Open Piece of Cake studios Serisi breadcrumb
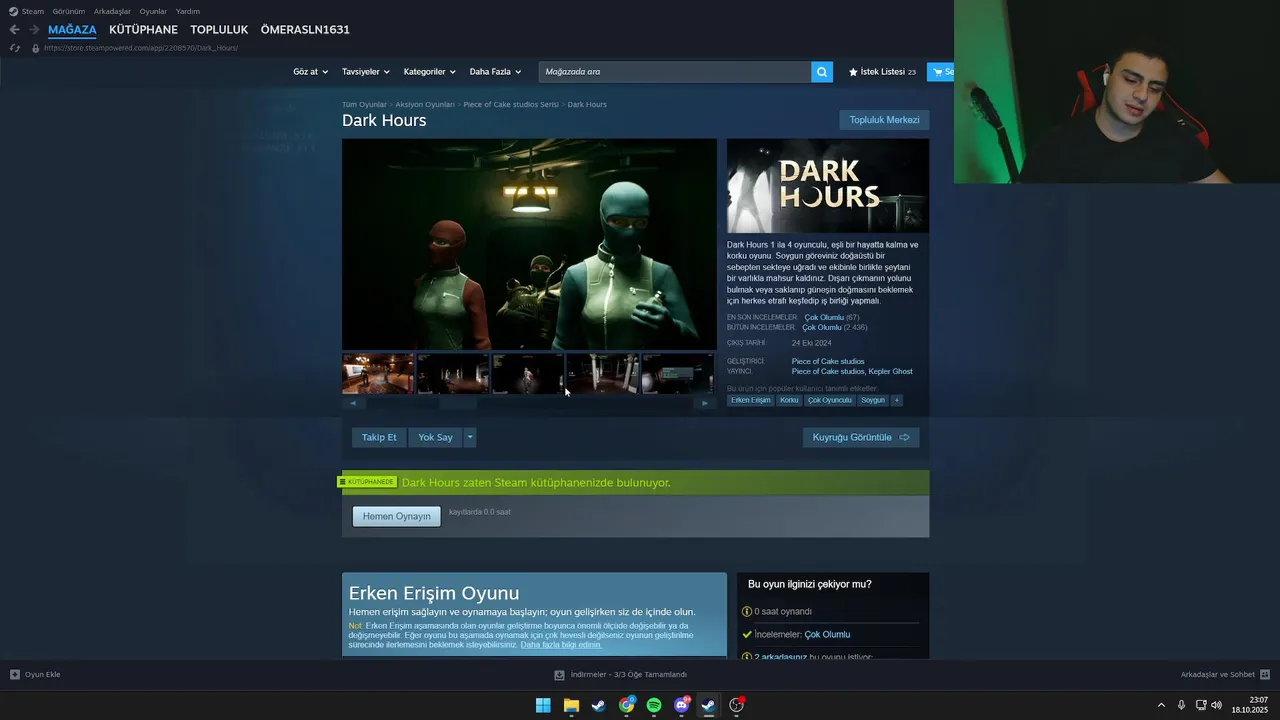 (x=511, y=104)
